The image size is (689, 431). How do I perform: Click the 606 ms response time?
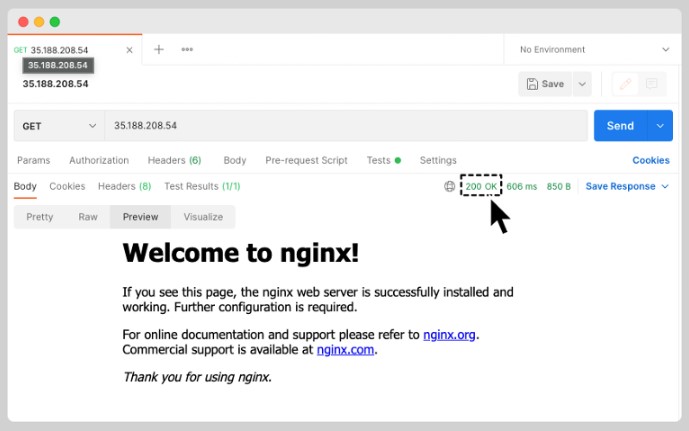point(522,187)
